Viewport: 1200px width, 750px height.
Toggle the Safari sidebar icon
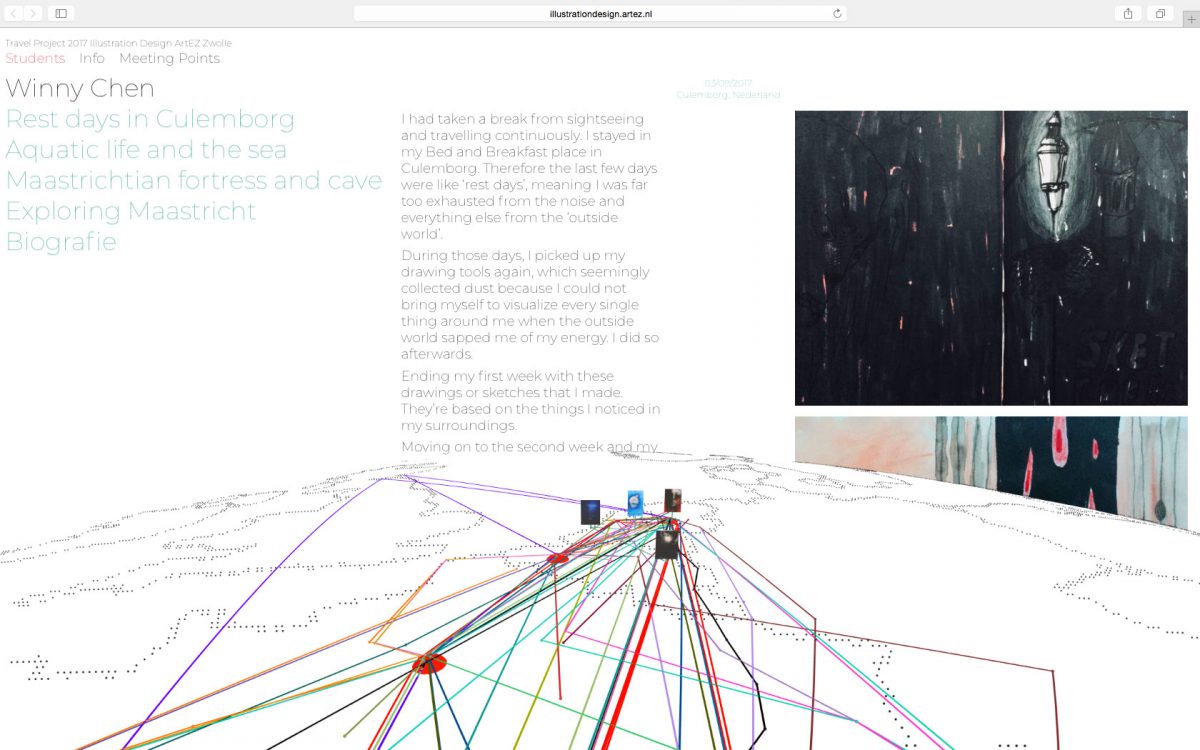[x=61, y=13]
